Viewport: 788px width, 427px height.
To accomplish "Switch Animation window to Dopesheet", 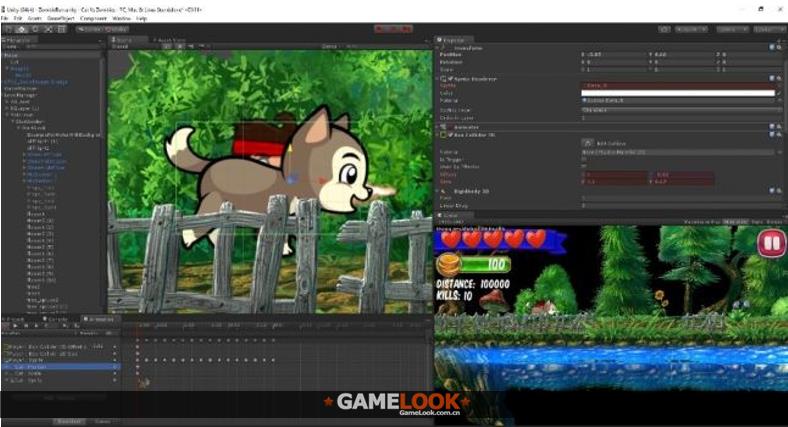I will point(68,421).
